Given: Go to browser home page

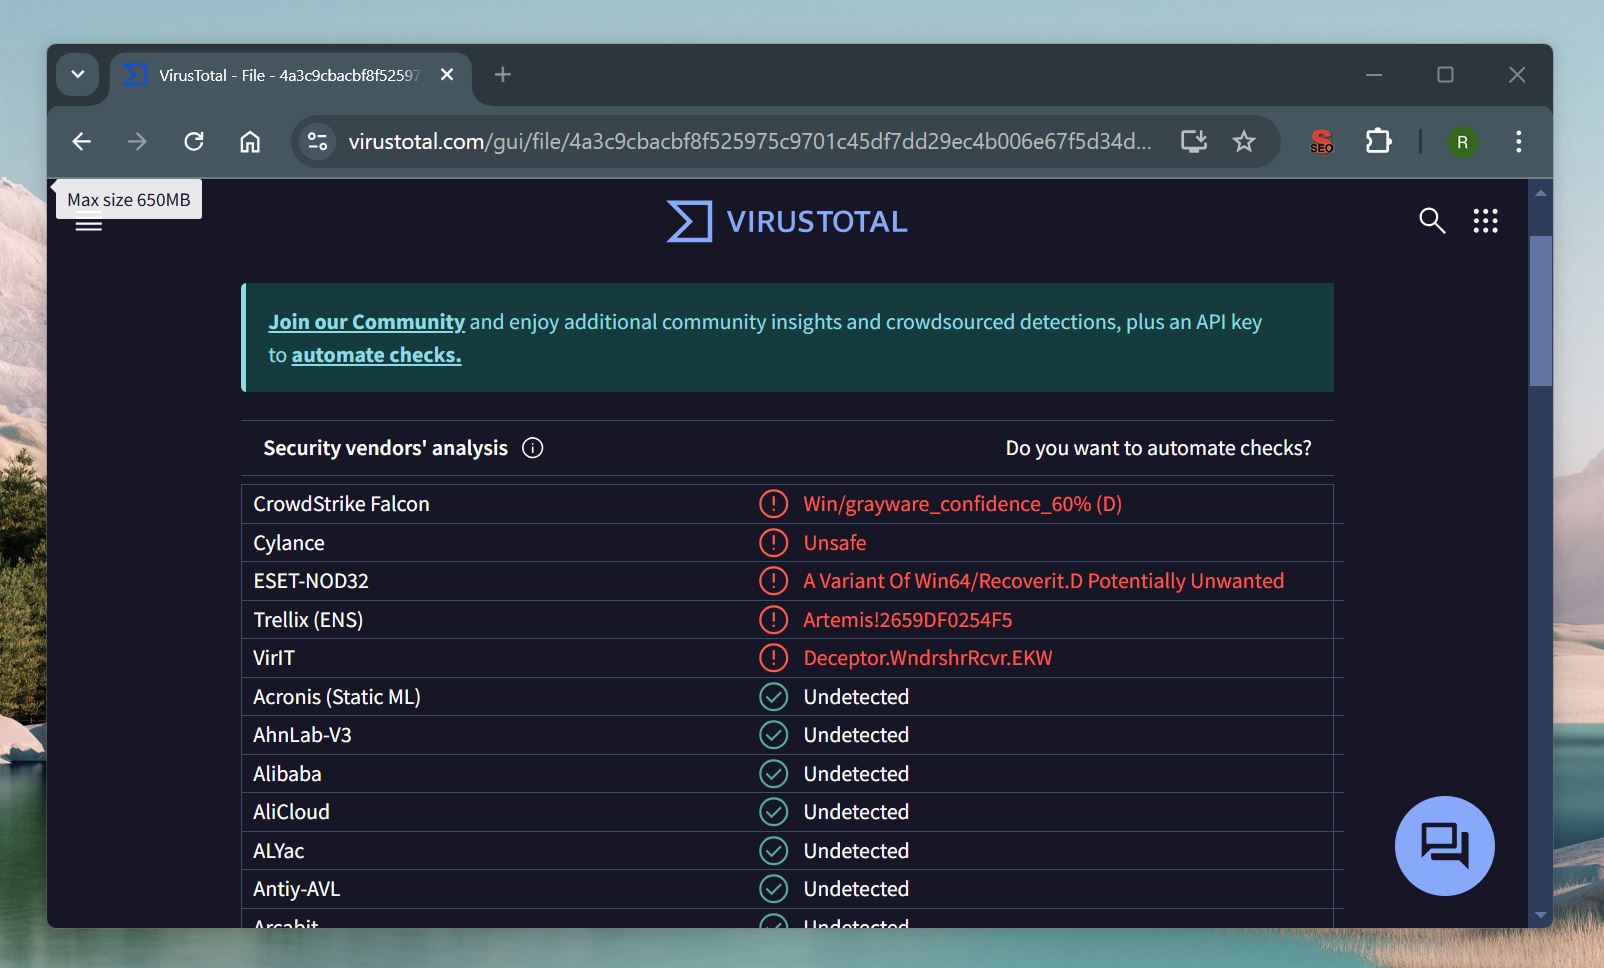Looking at the screenshot, I should [x=250, y=142].
